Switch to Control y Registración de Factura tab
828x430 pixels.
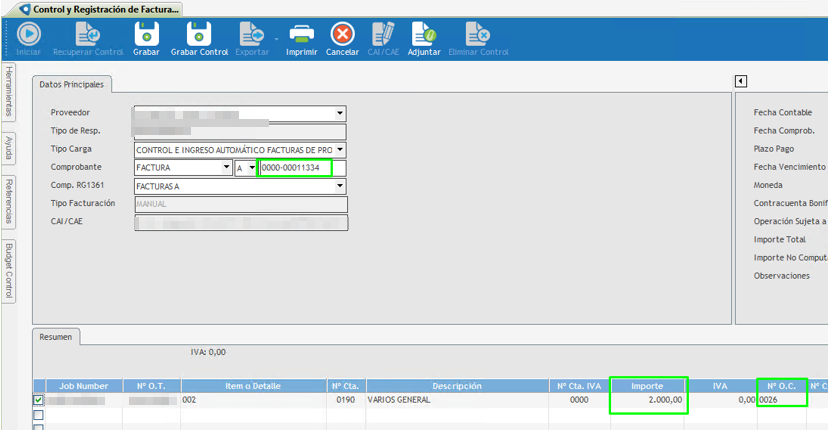pos(100,9)
